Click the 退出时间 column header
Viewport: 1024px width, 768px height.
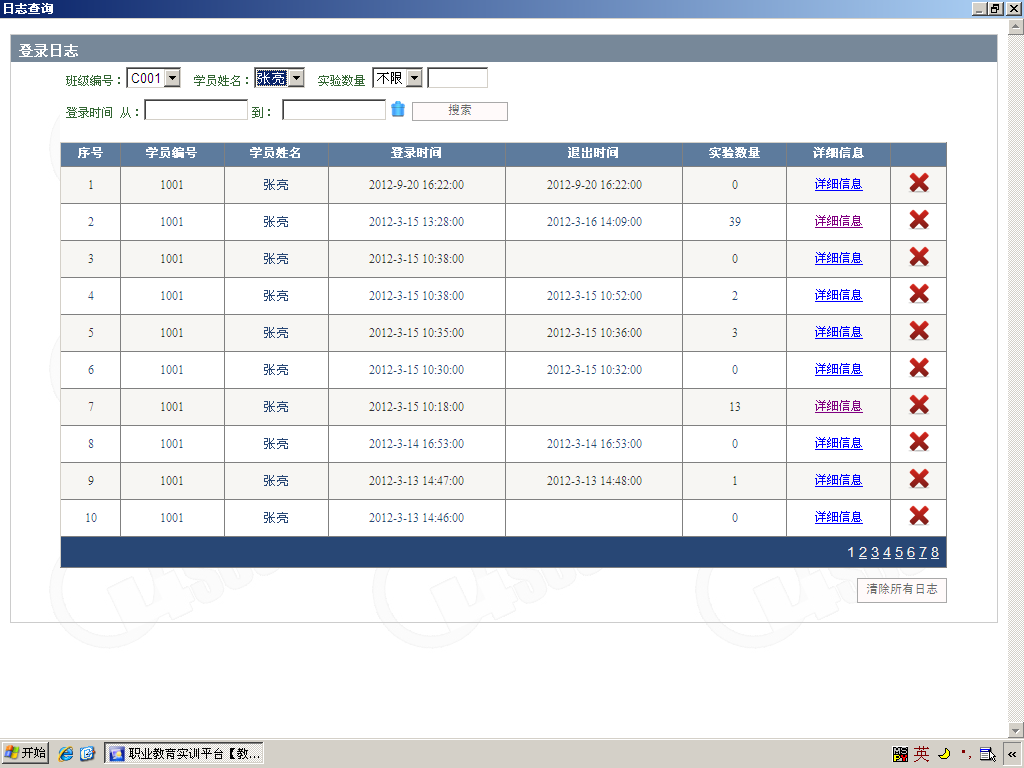(x=594, y=153)
